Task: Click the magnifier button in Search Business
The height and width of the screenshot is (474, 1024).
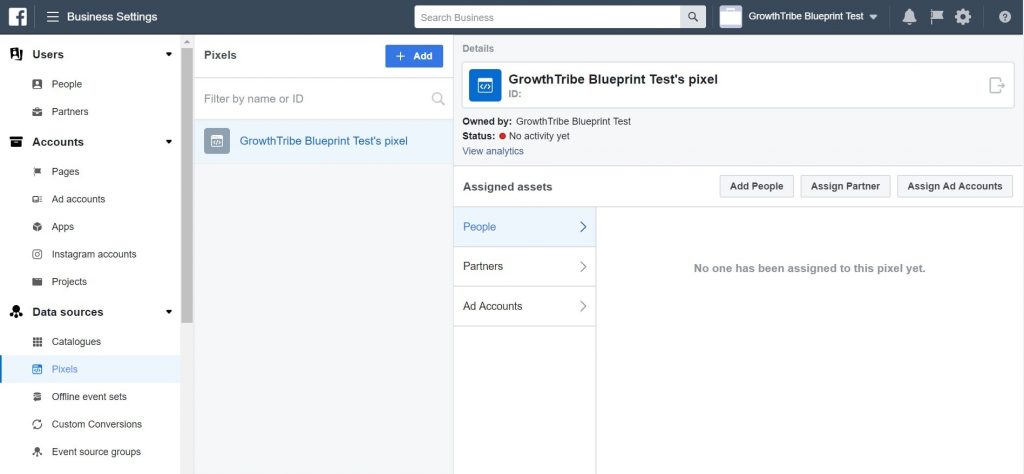Action: pos(692,17)
